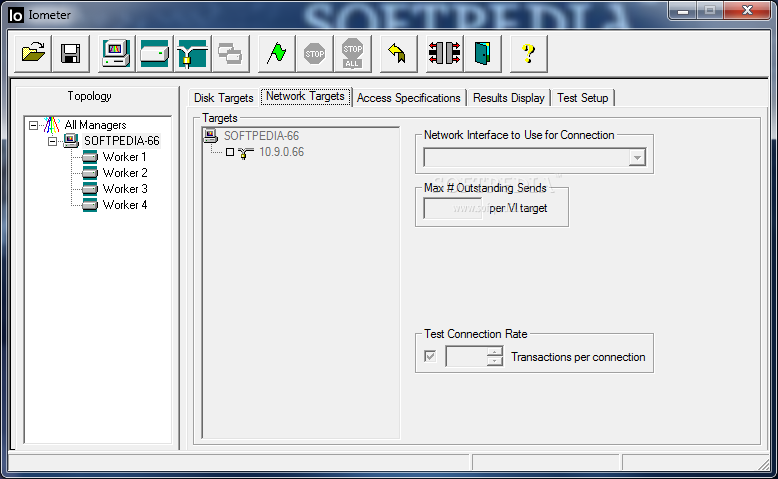The height and width of the screenshot is (479, 778).
Task: Exit Iometer via the door icon
Action: pos(482,53)
